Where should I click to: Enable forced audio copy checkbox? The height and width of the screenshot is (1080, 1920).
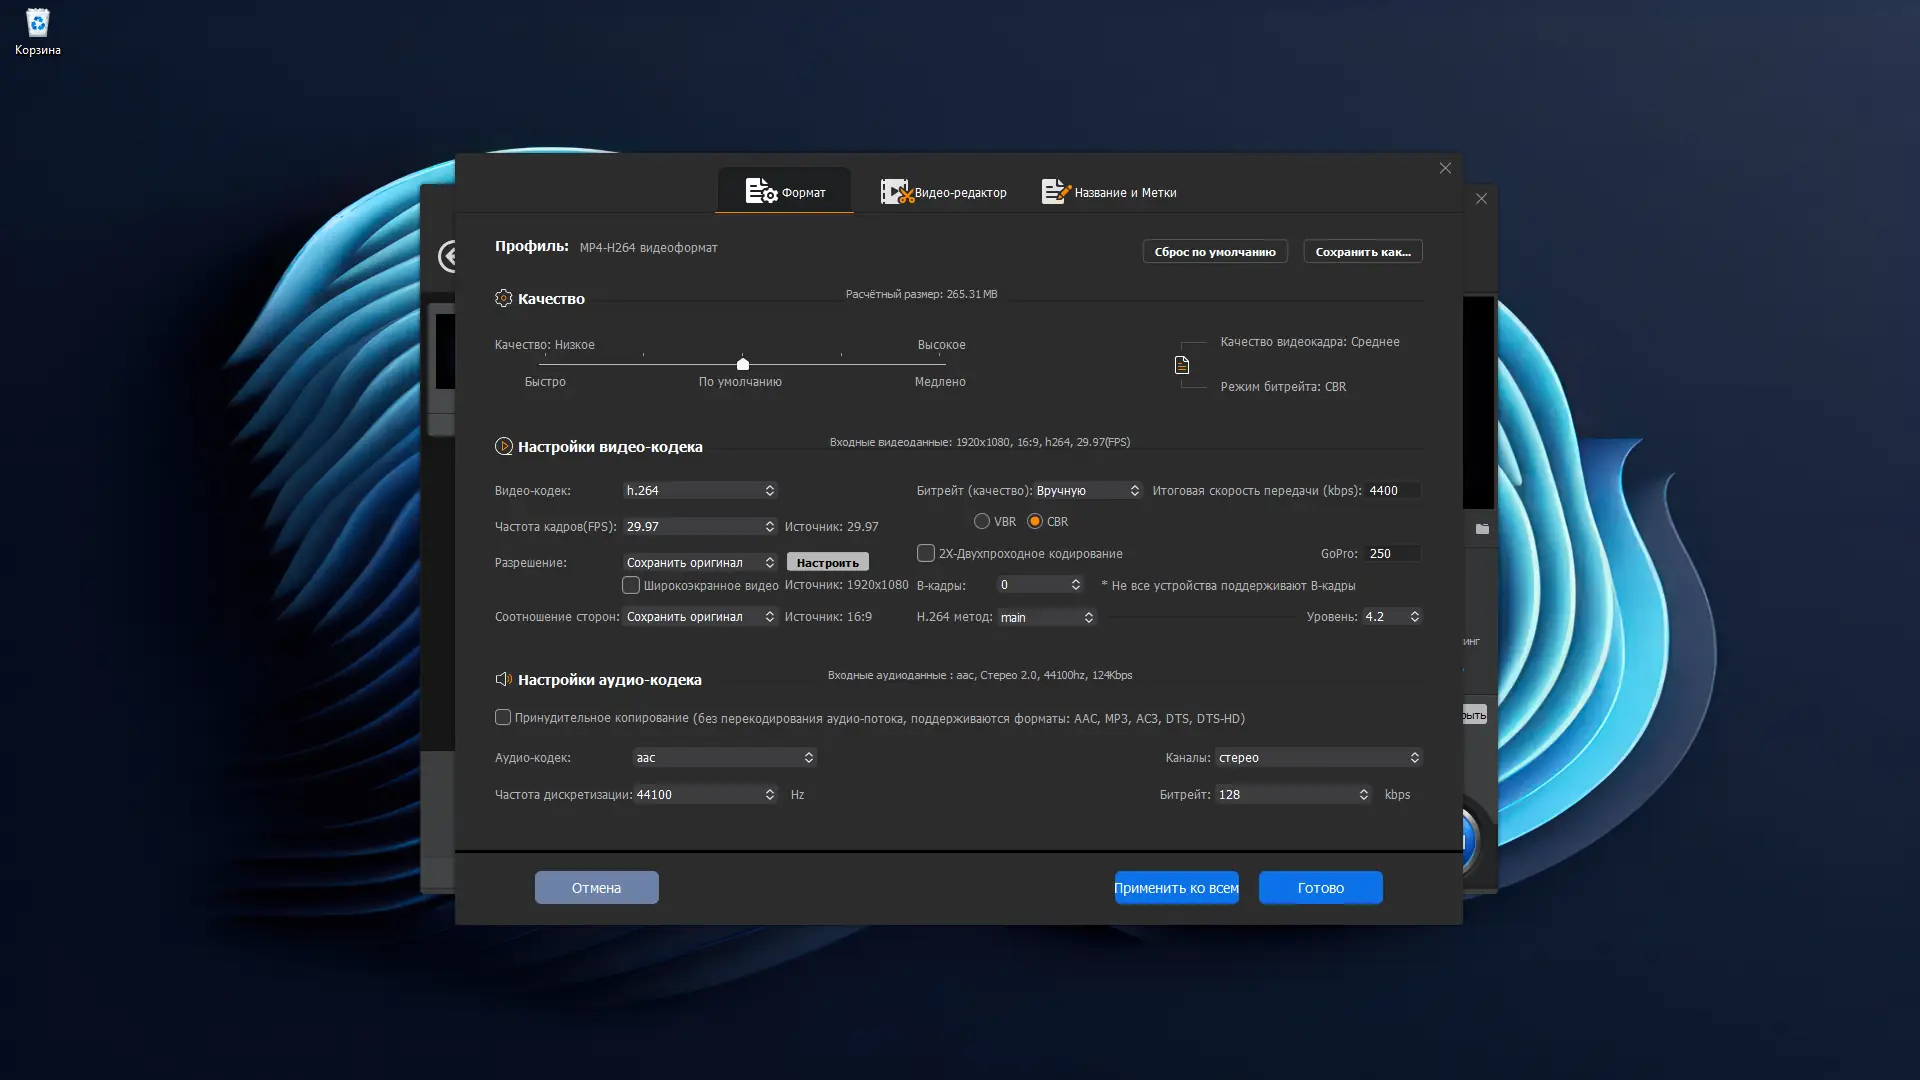pos(503,717)
